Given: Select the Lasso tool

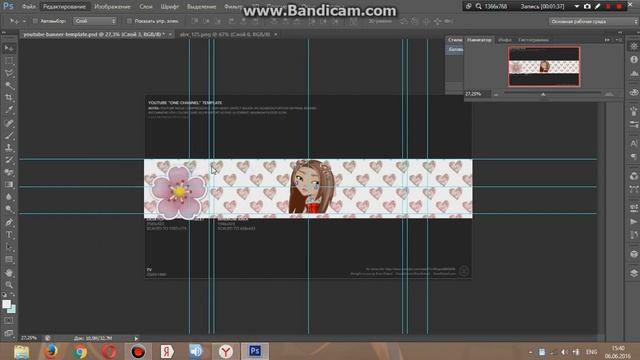Looking at the screenshot, I should pos(9,73).
